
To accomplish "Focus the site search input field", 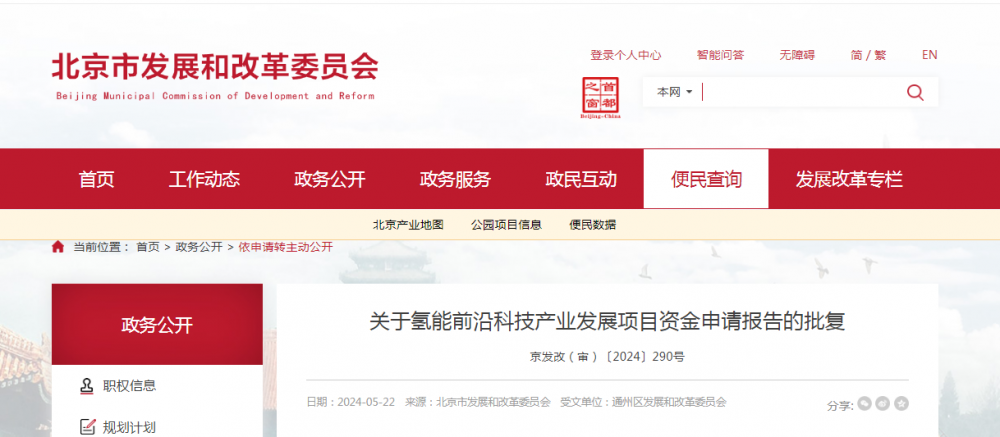I will click(800, 92).
